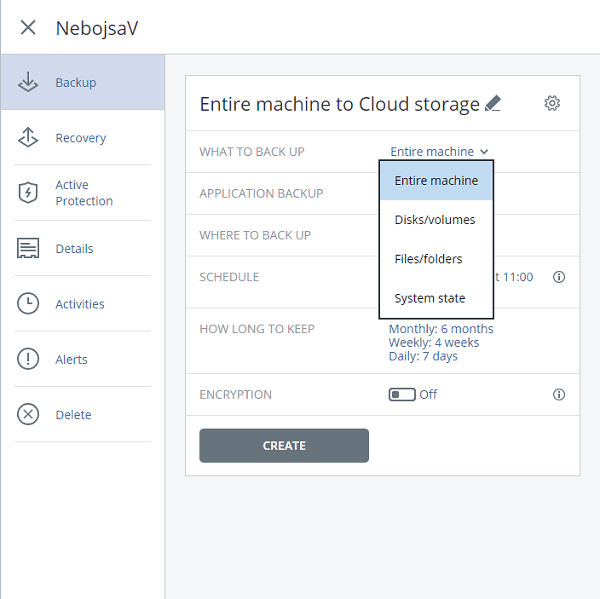Click the Details list icon

[x=28, y=248]
